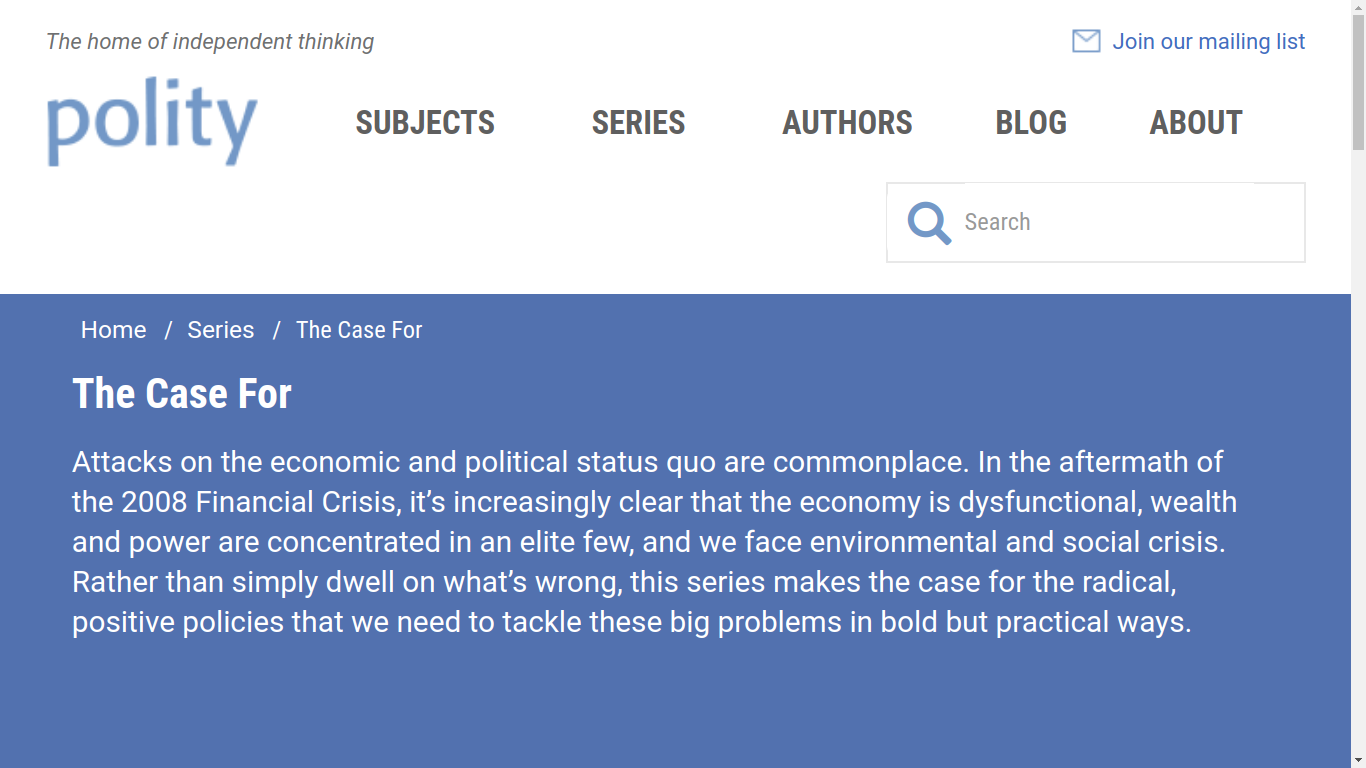Viewport: 1366px width, 768px height.
Task: Click the magnifying glass search icon
Action: coord(929,223)
